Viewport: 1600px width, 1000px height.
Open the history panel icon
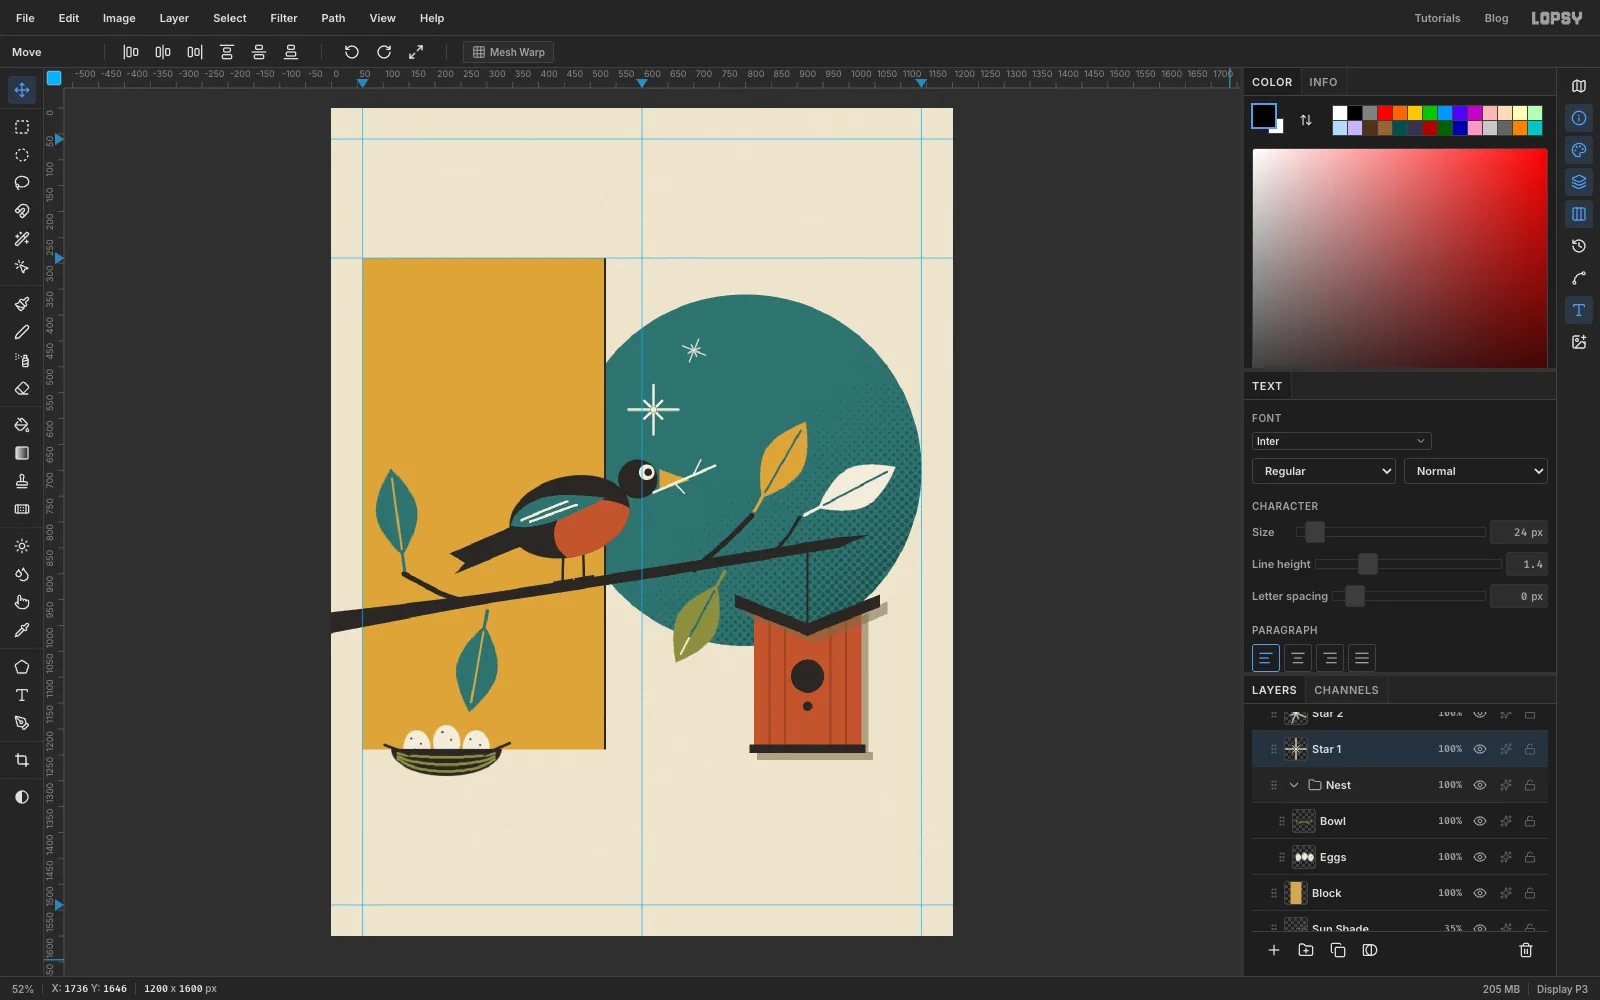click(1579, 246)
